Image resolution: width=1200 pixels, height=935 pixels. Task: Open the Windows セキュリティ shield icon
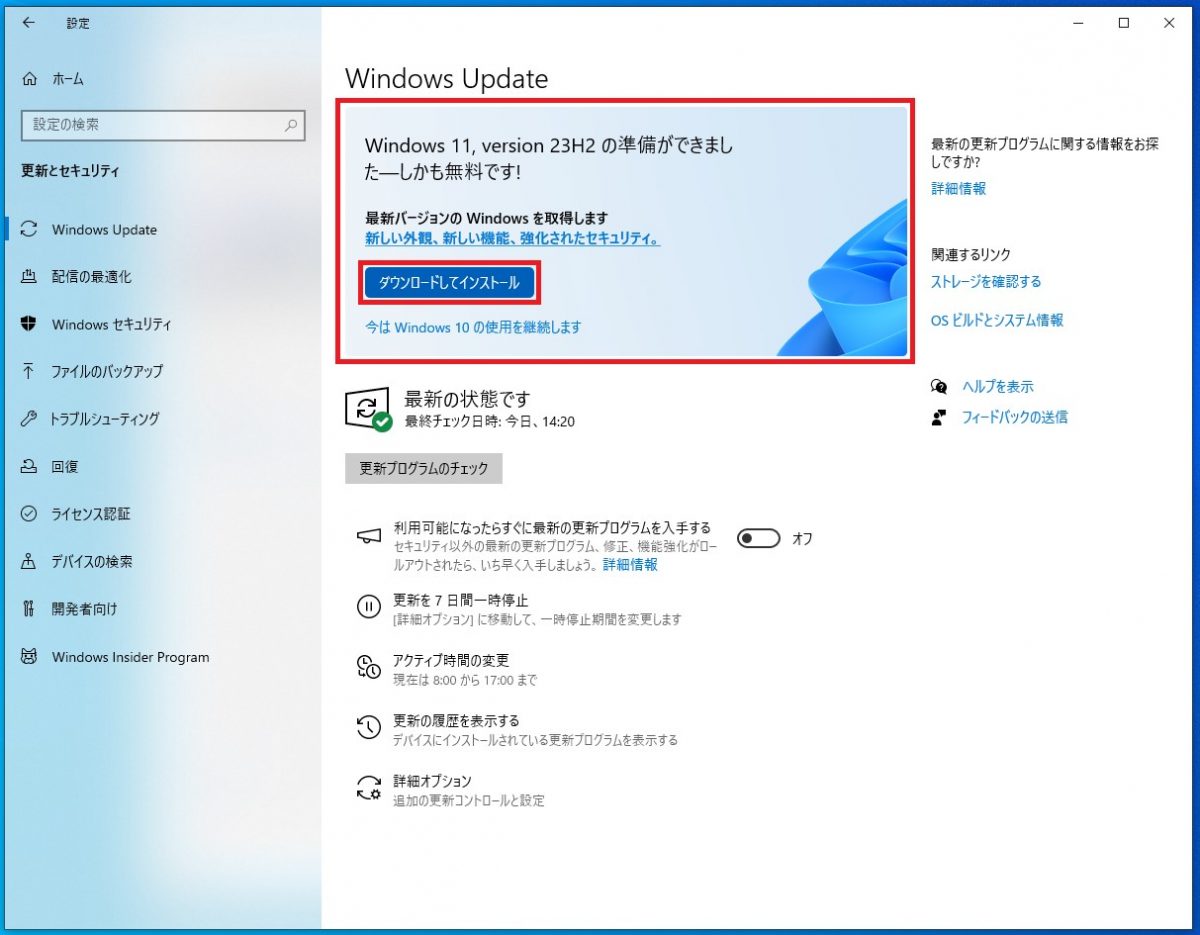[x=29, y=324]
